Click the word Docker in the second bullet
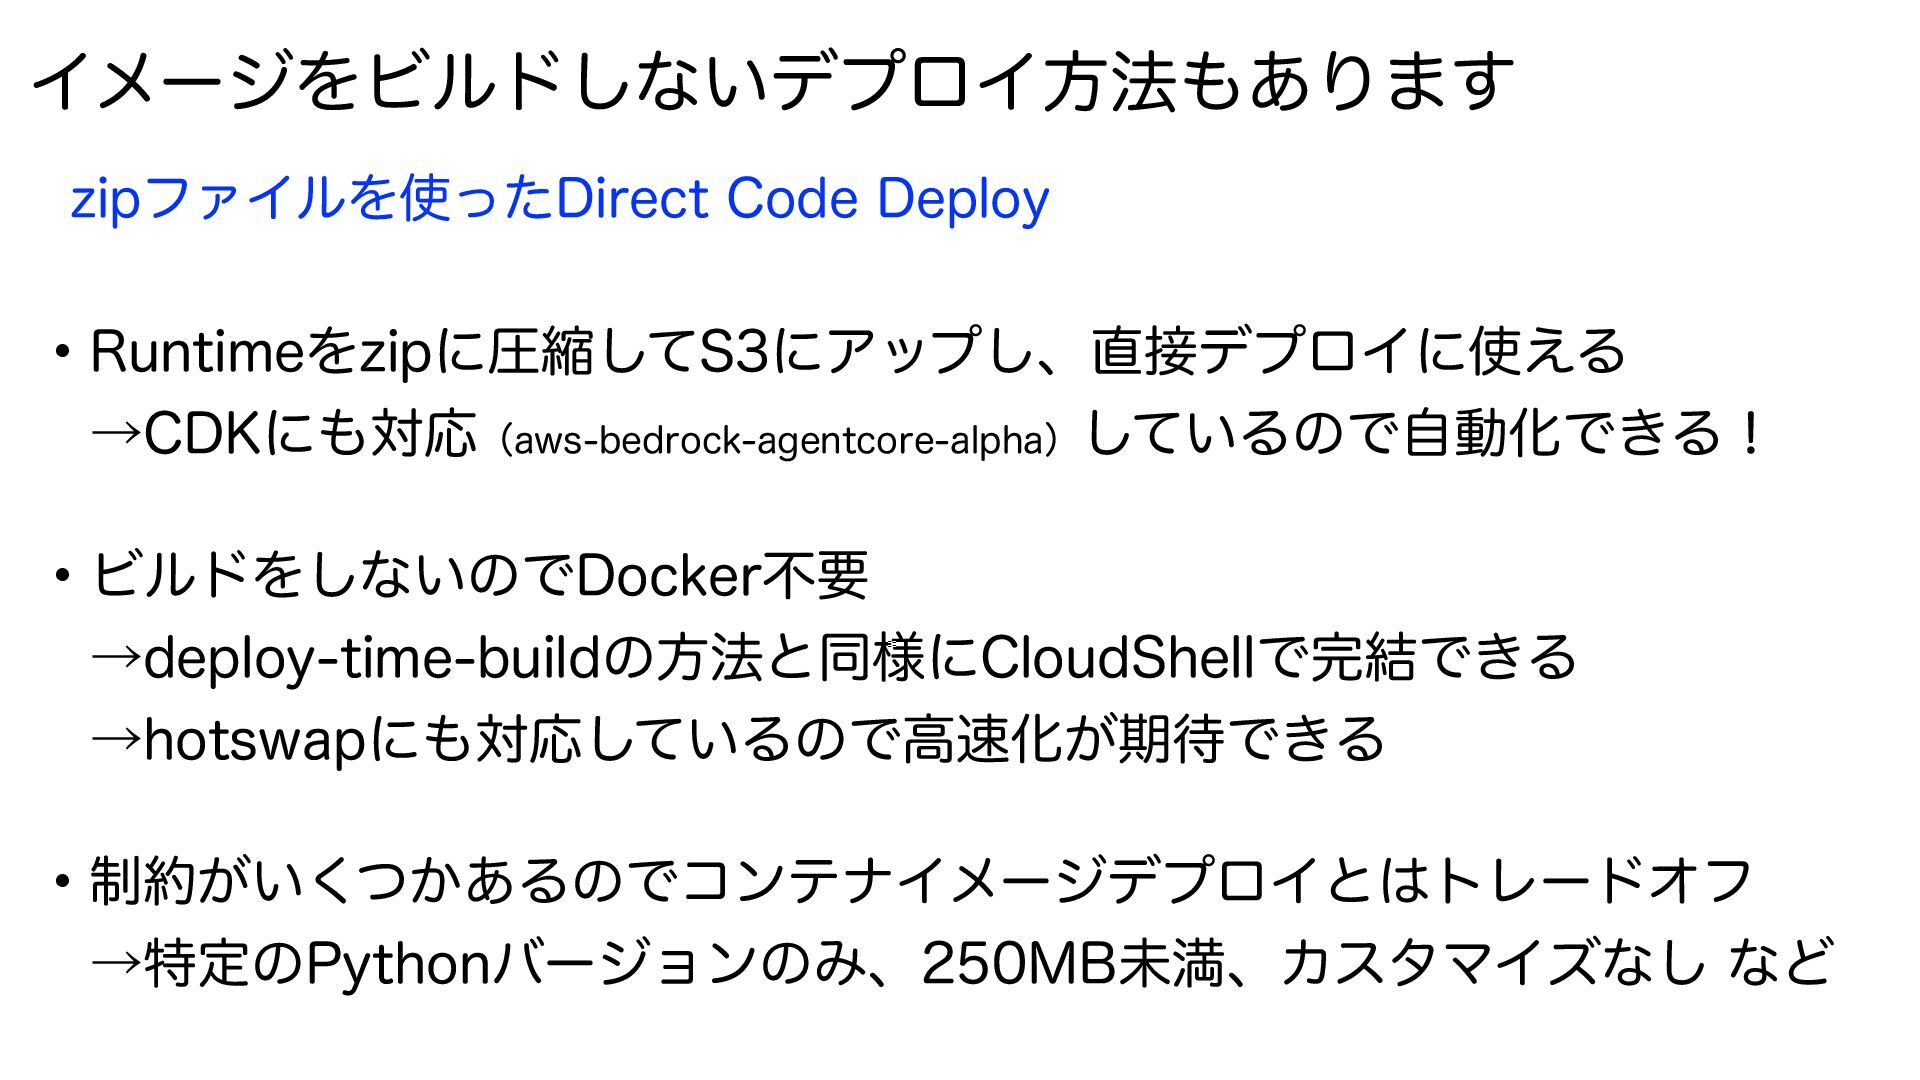Image resolution: width=1920 pixels, height=1080 pixels. tap(669, 576)
